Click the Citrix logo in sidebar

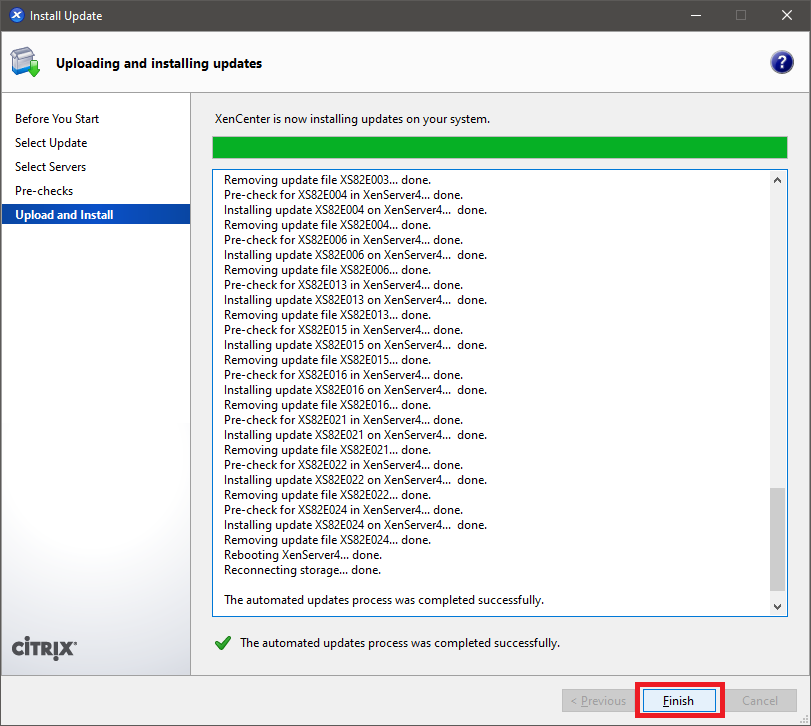tap(44, 648)
